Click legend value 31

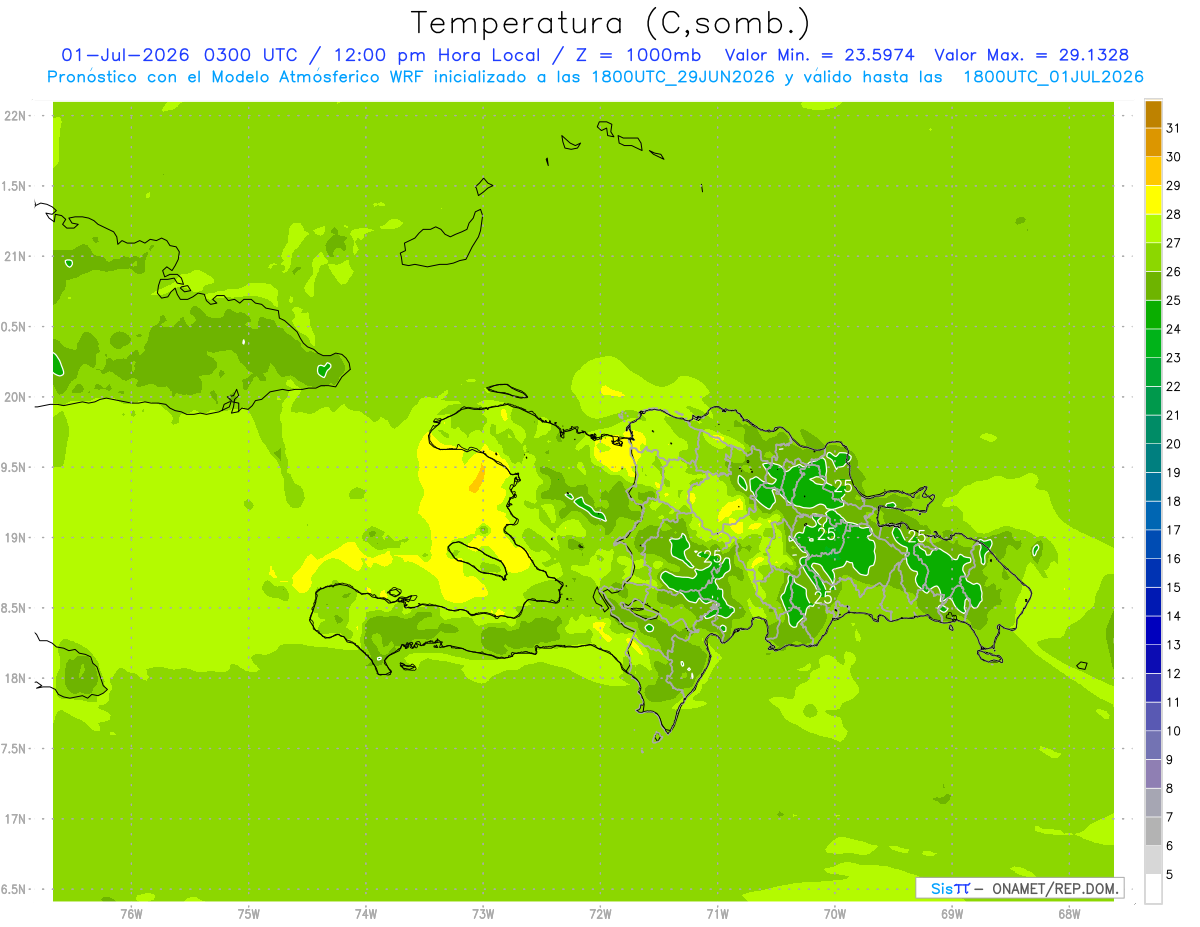coord(1174,128)
